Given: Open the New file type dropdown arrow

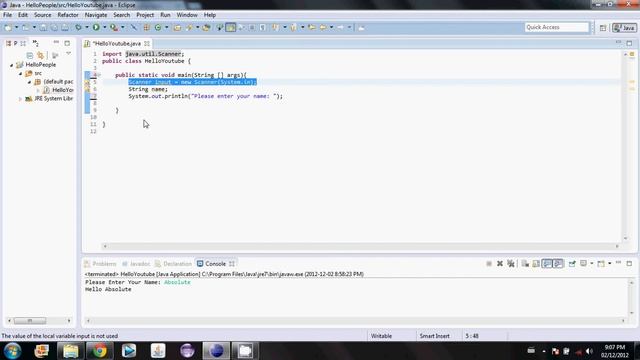Looking at the screenshot, I should (x=17, y=27).
